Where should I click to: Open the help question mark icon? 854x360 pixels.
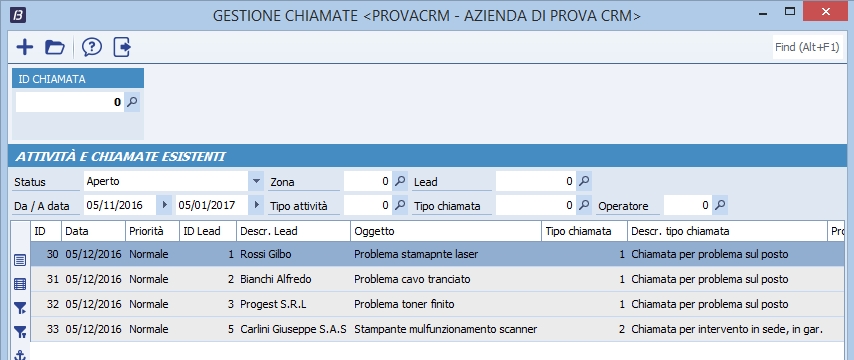pyautogui.click(x=92, y=47)
